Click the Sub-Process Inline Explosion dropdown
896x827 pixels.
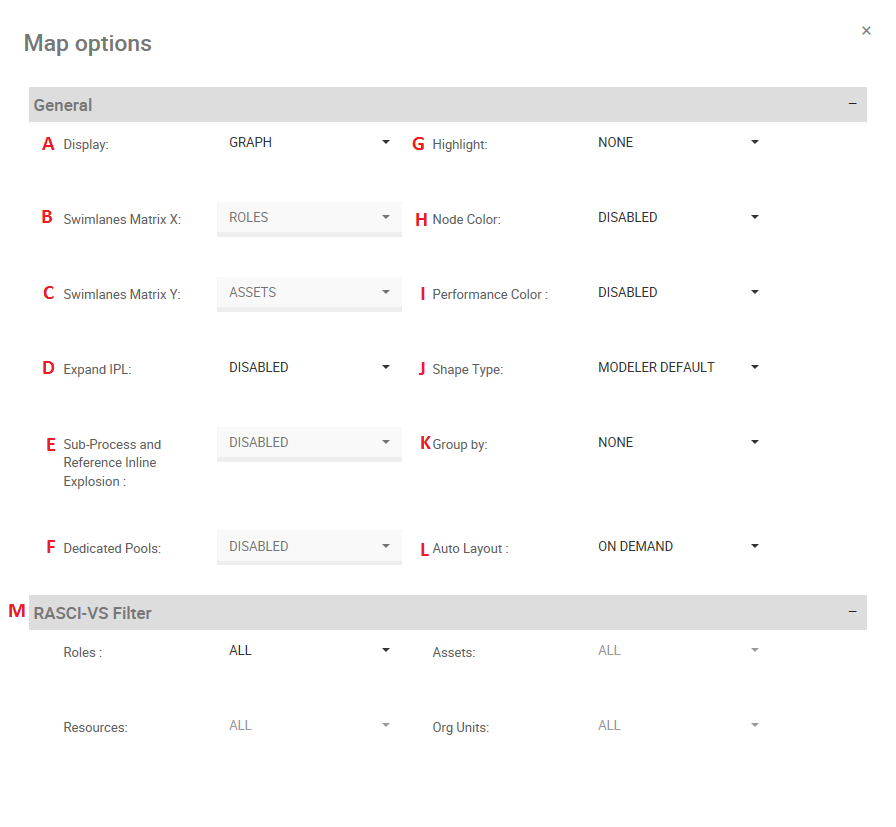pos(308,443)
